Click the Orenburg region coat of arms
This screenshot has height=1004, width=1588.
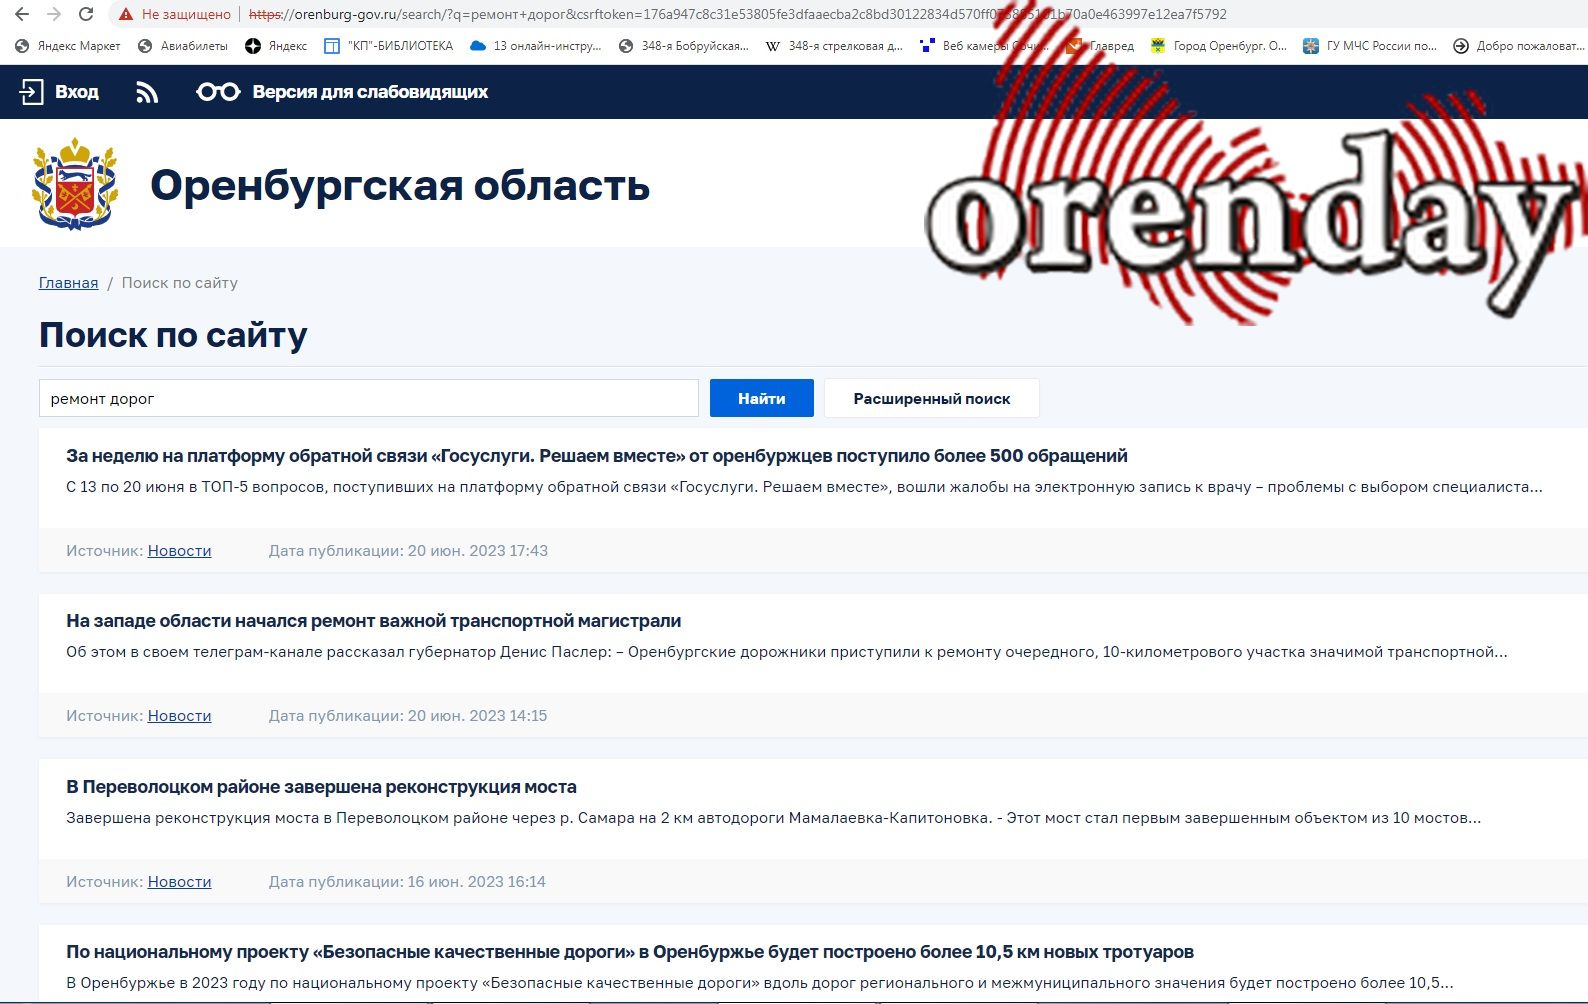pos(75,185)
